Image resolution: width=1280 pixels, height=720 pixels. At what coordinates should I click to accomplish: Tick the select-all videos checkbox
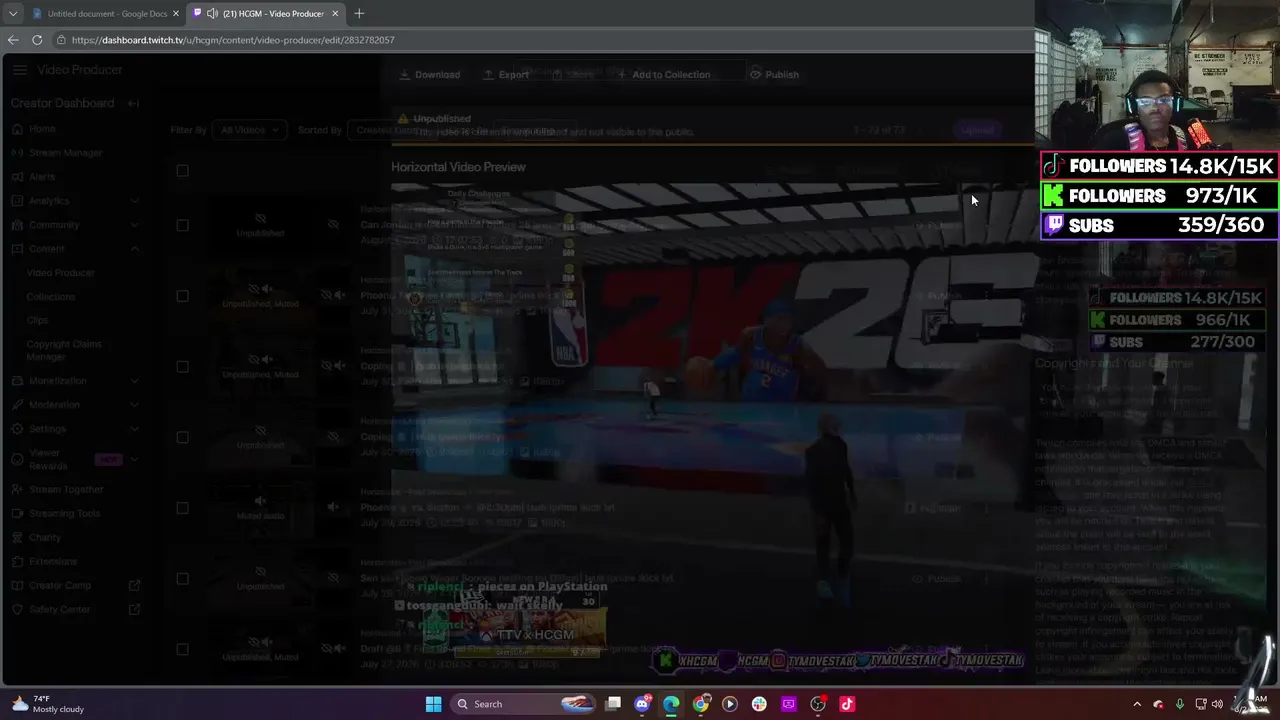[x=182, y=171]
